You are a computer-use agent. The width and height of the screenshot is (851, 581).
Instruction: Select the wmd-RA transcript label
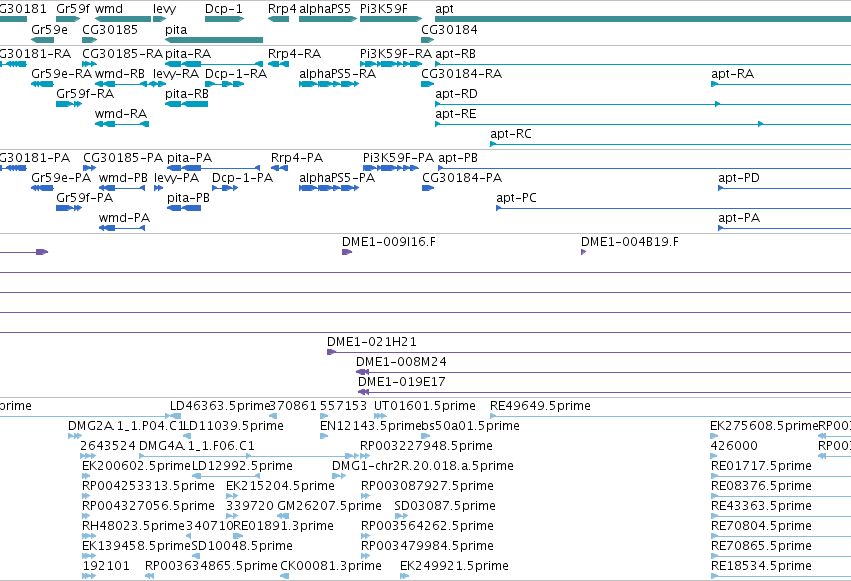121,113
